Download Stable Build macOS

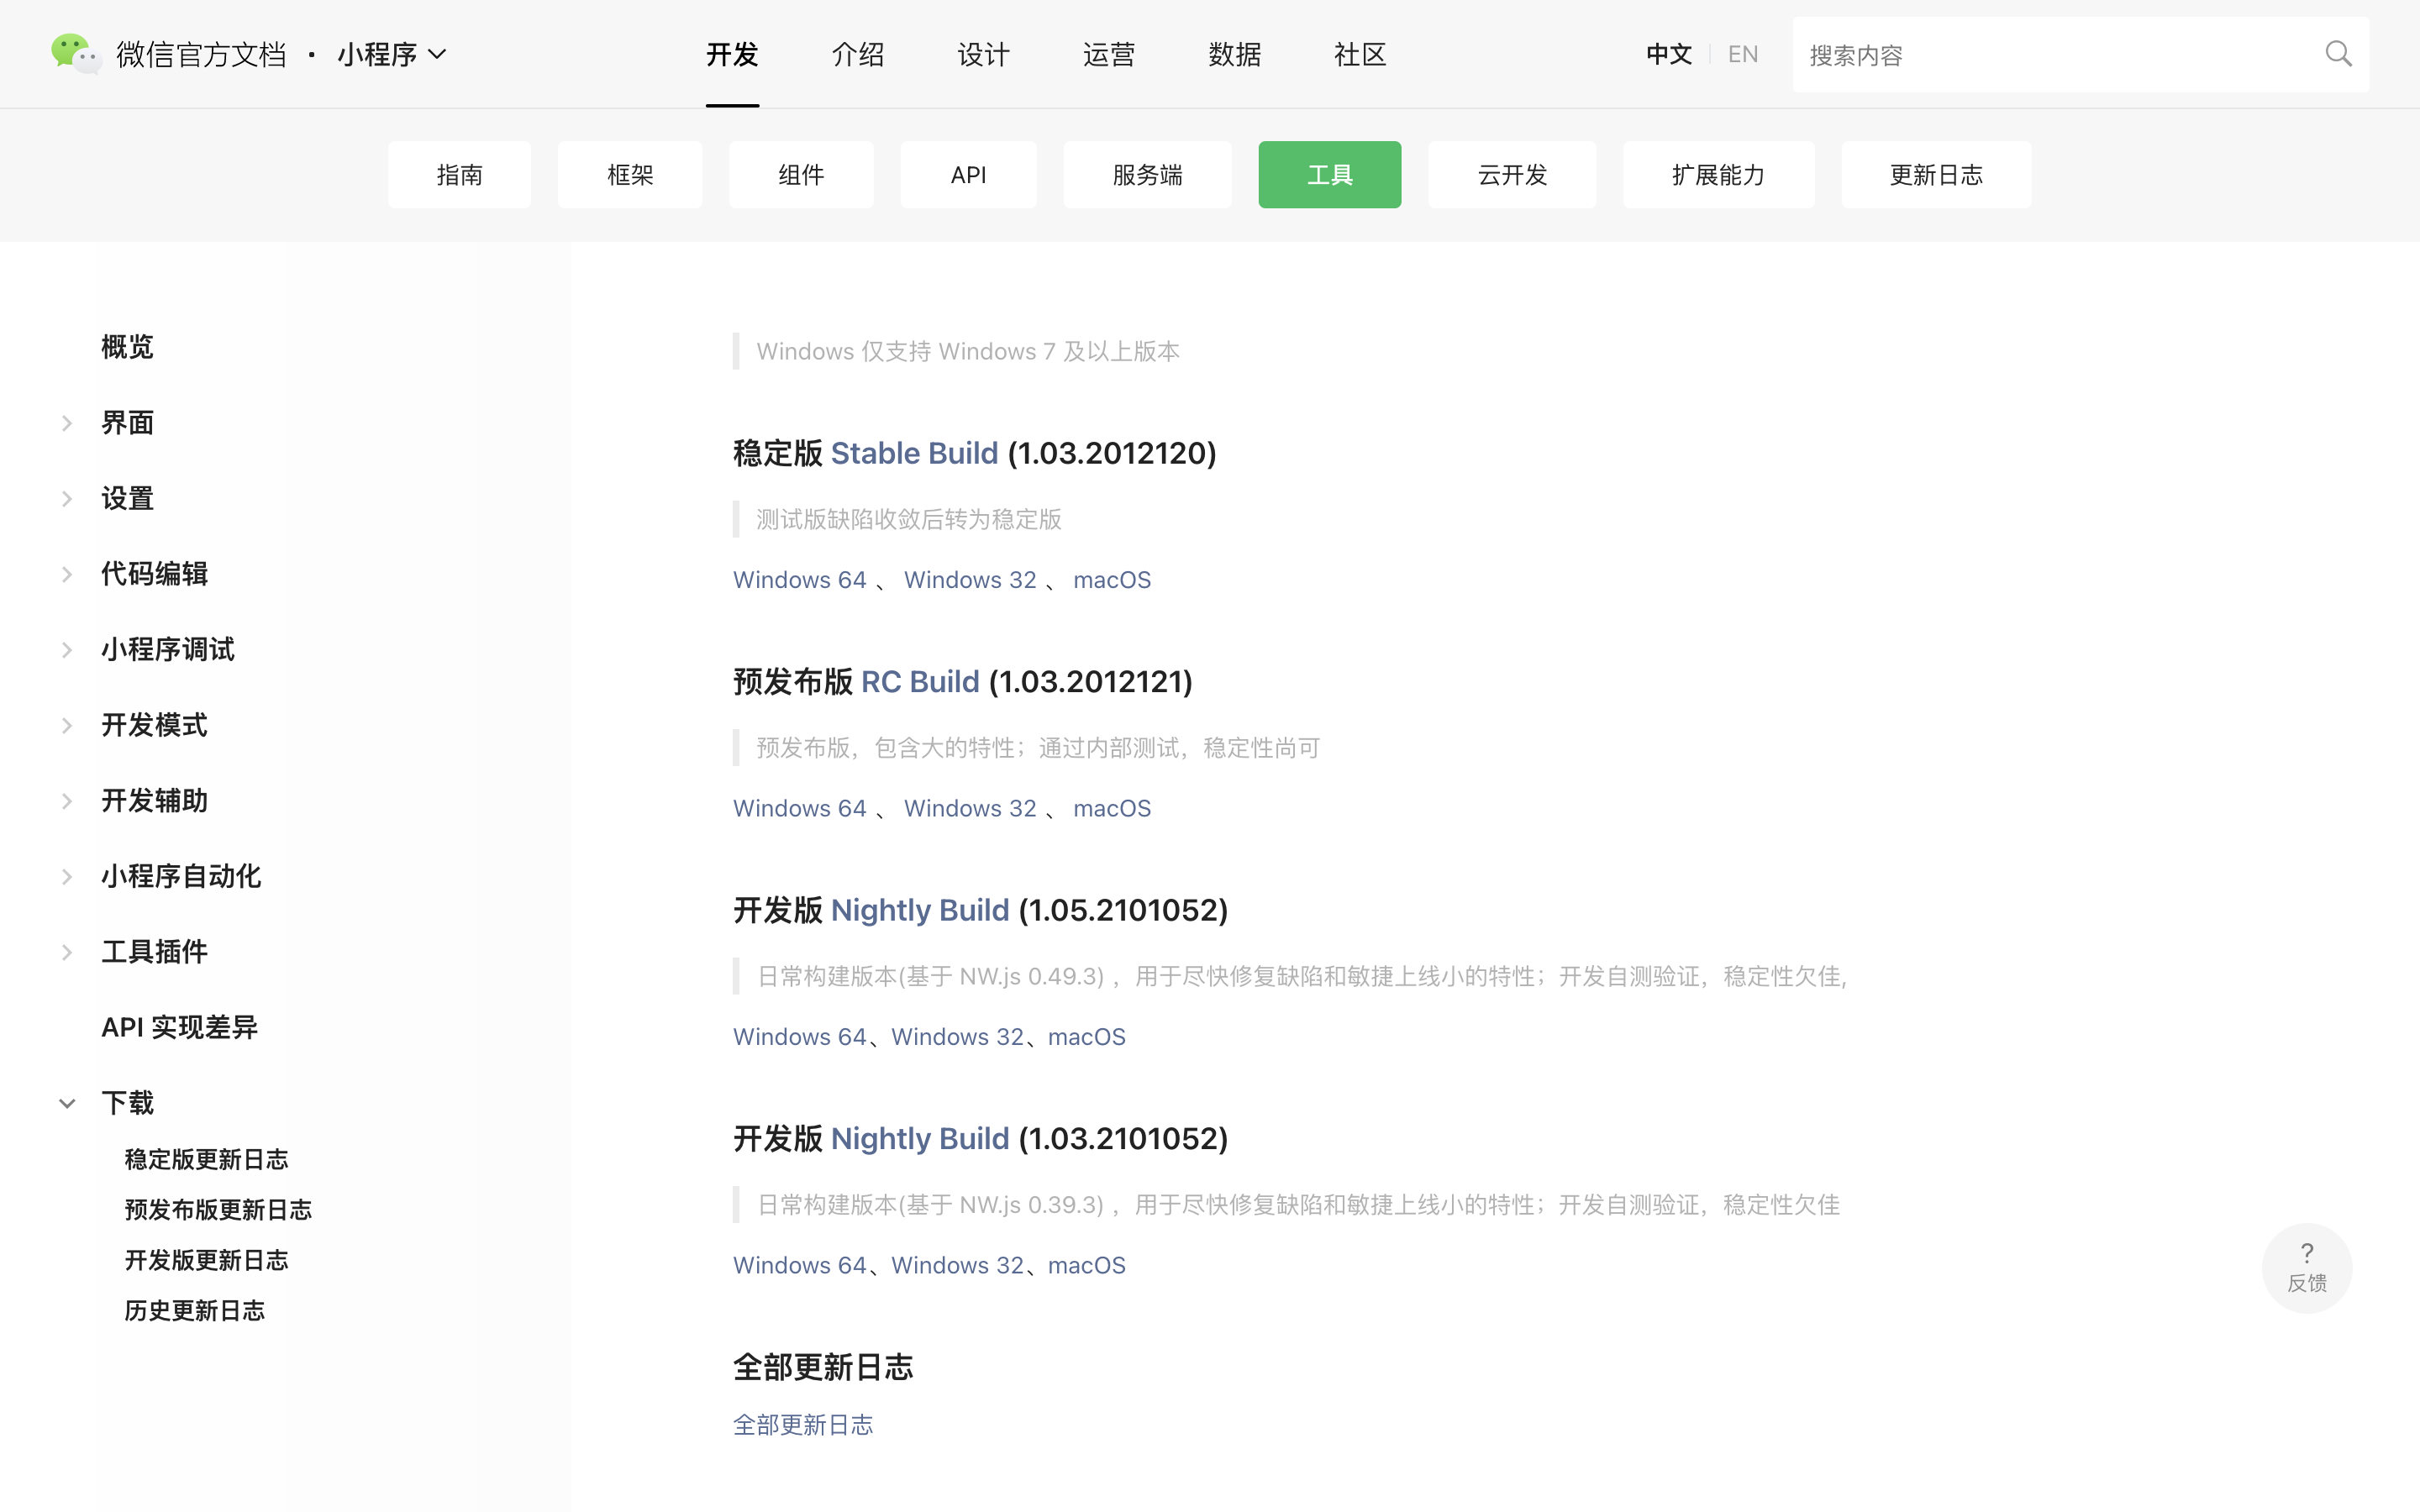tap(1112, 580)
